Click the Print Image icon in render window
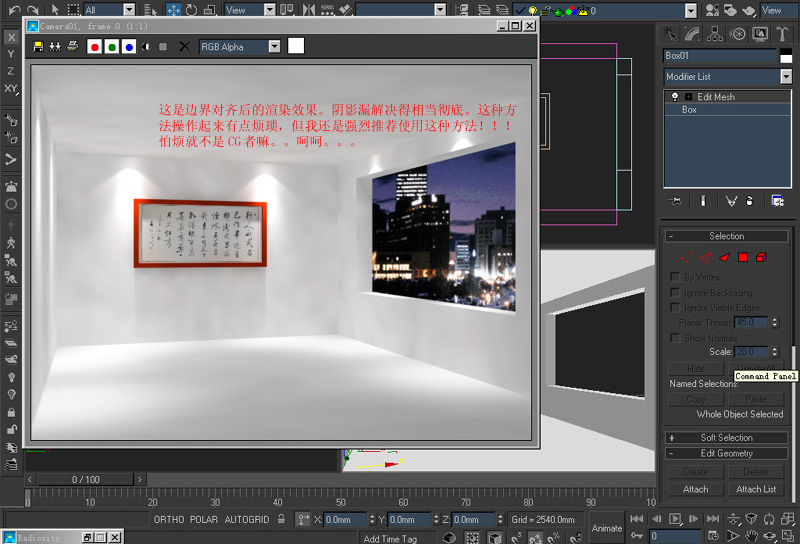The height and width of the screenshot is (544, 800). [x=72, y=46]
